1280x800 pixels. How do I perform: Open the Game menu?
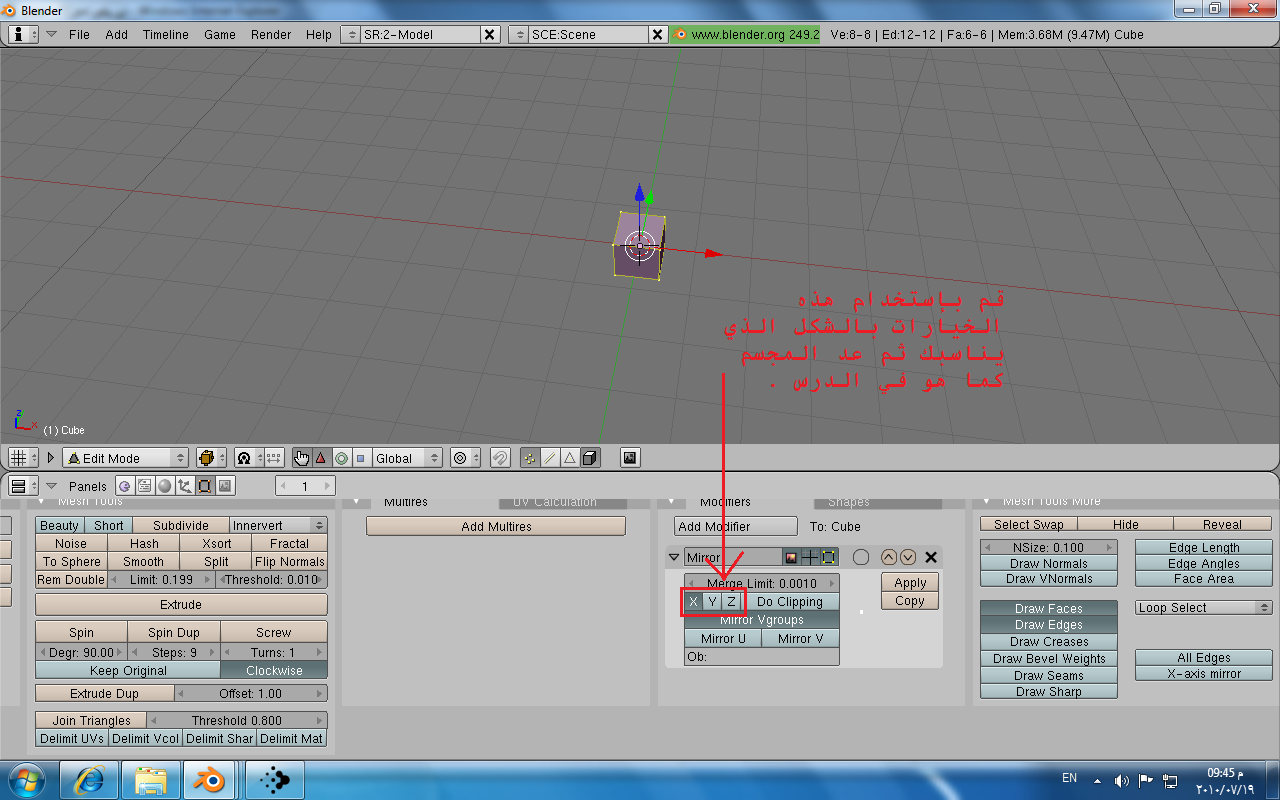tap(220, 34)
